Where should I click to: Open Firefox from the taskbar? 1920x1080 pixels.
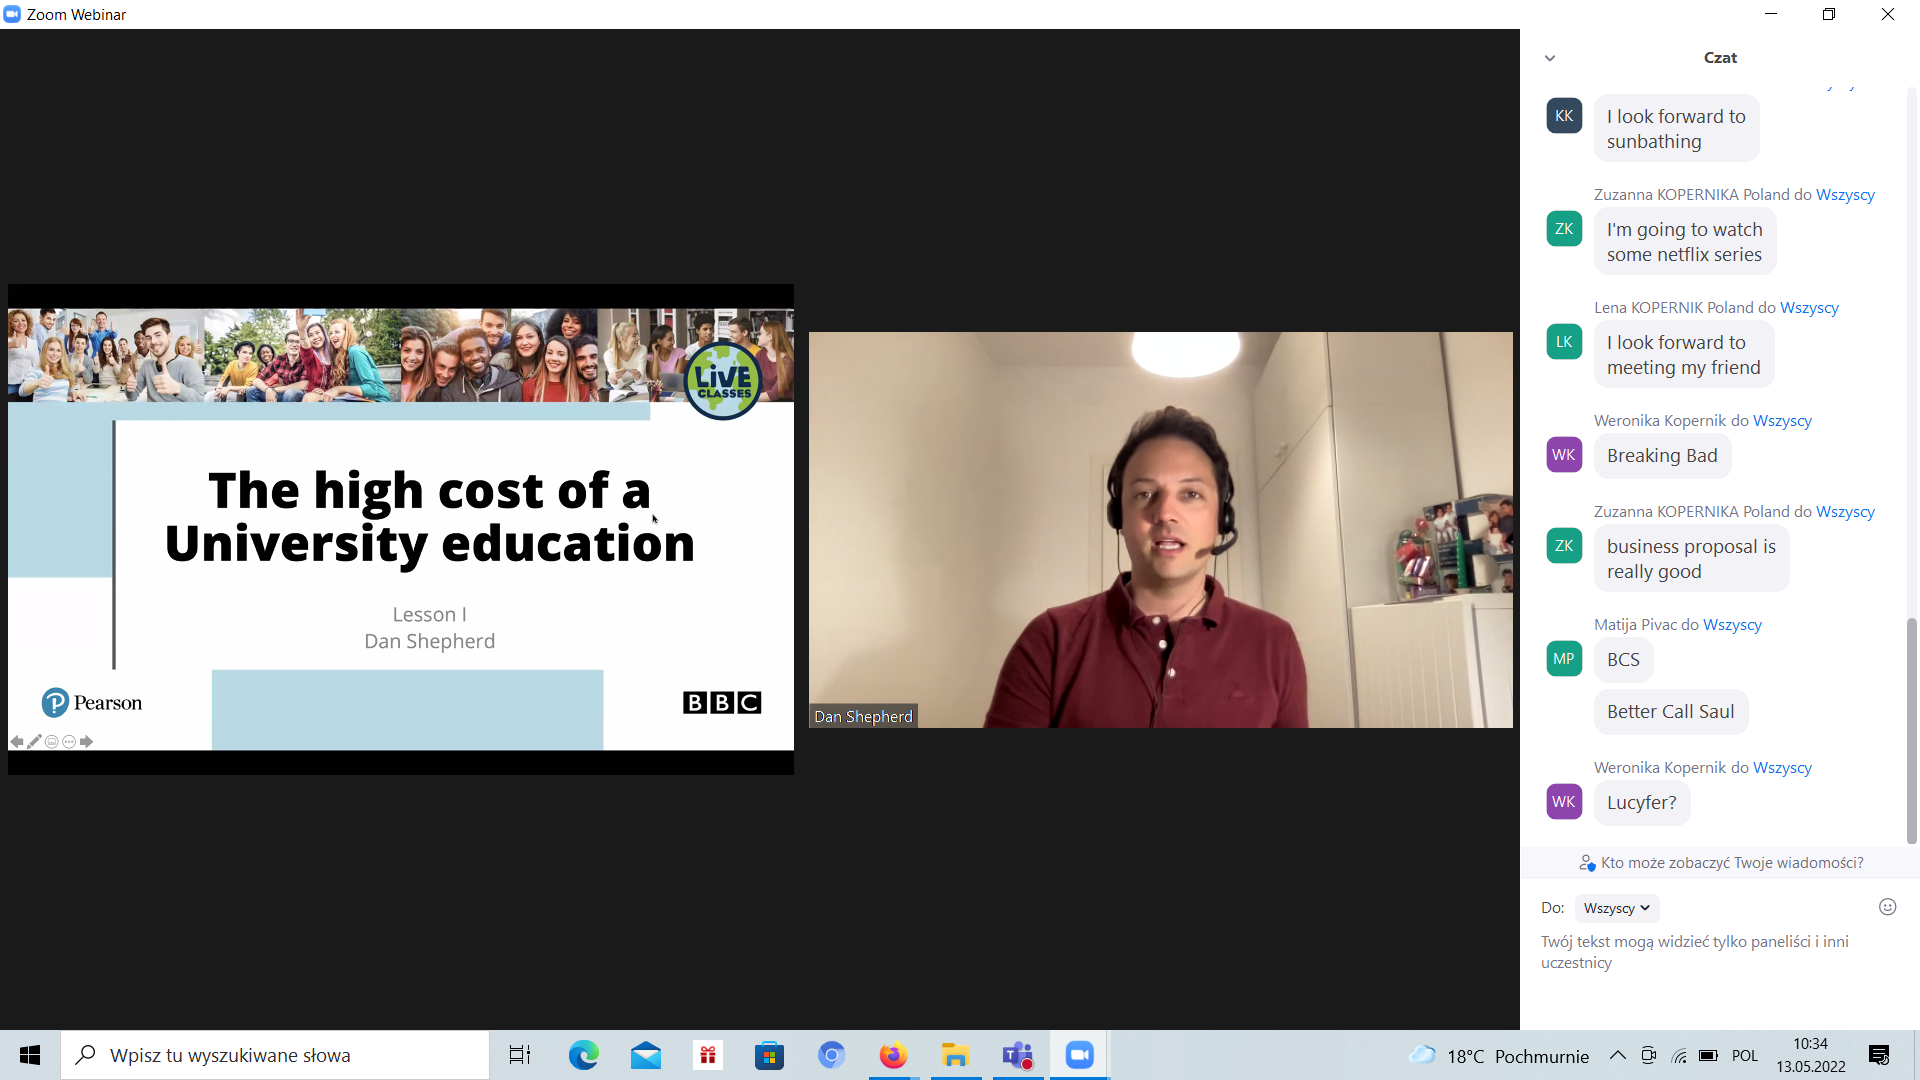[893, 1055]
